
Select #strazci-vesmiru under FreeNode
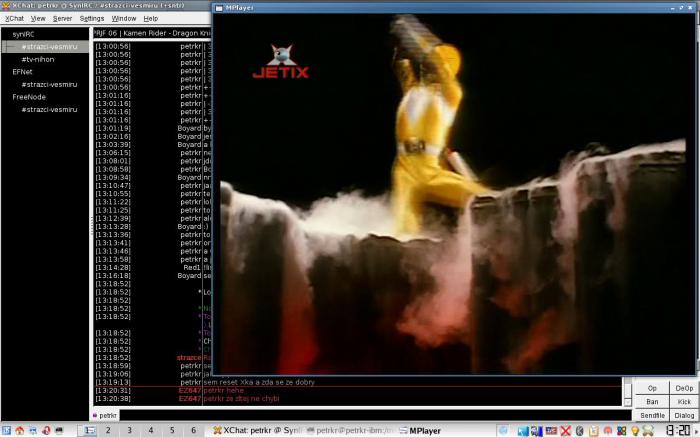coord(49,109)
